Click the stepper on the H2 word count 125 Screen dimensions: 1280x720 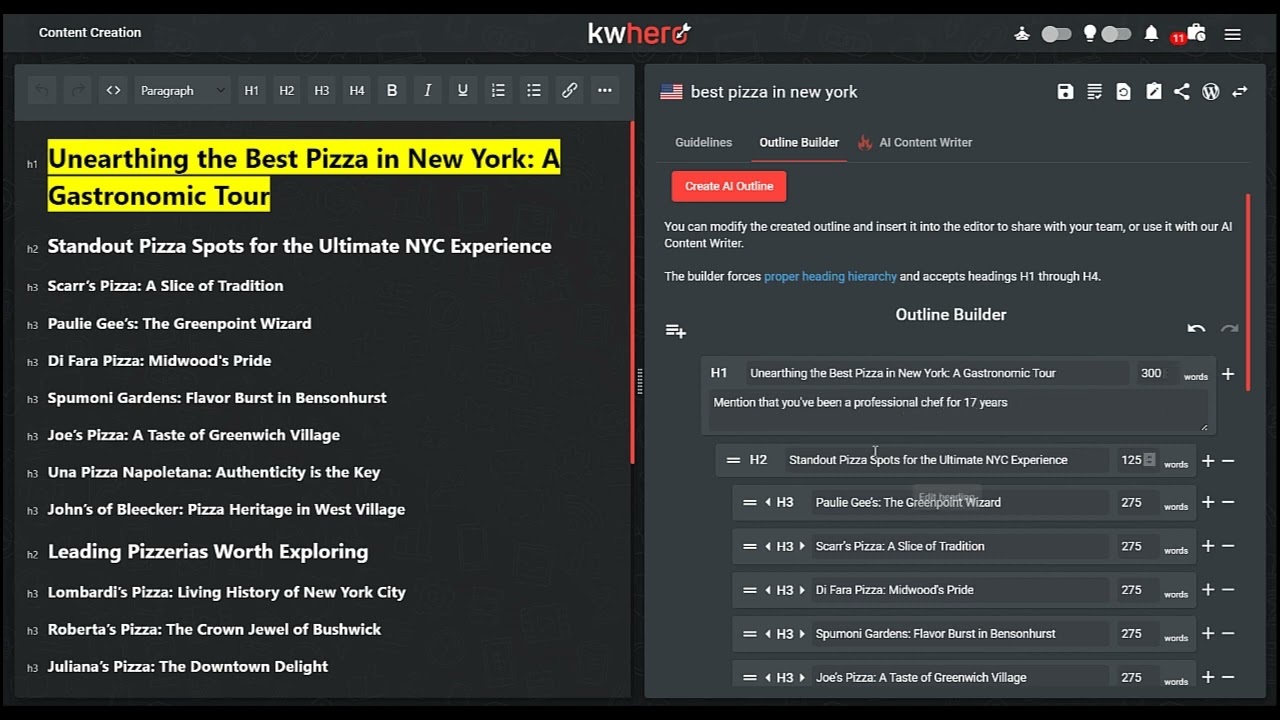point(1149,460)
